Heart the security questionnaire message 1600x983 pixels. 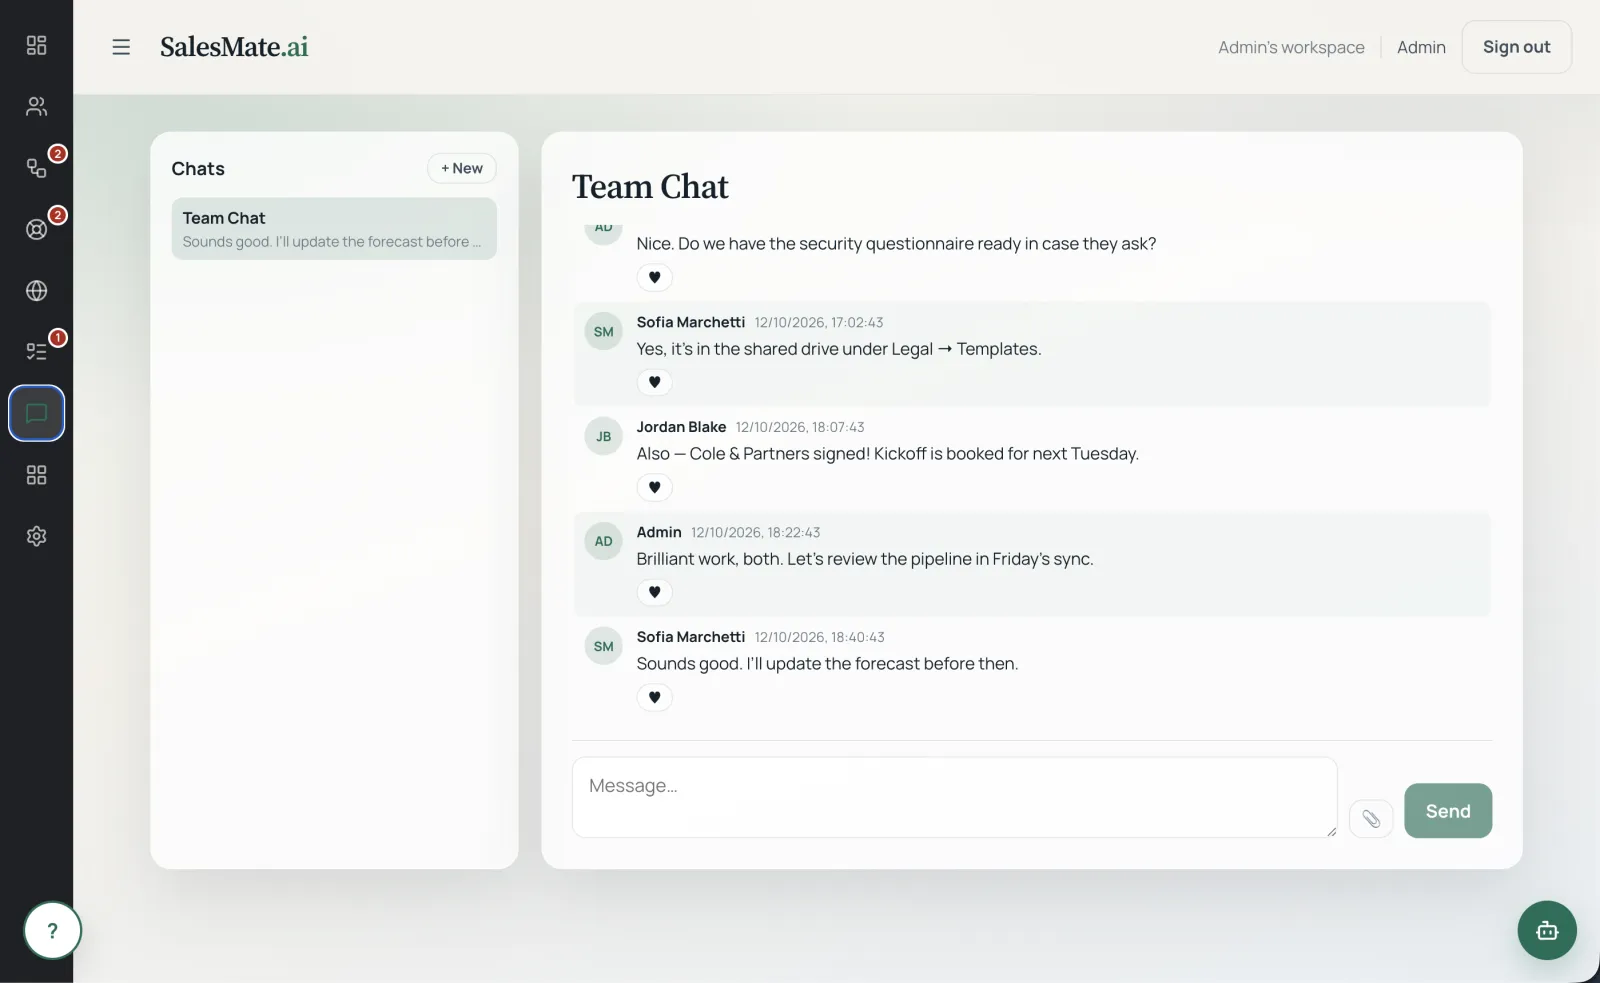[x=654, y=277]
